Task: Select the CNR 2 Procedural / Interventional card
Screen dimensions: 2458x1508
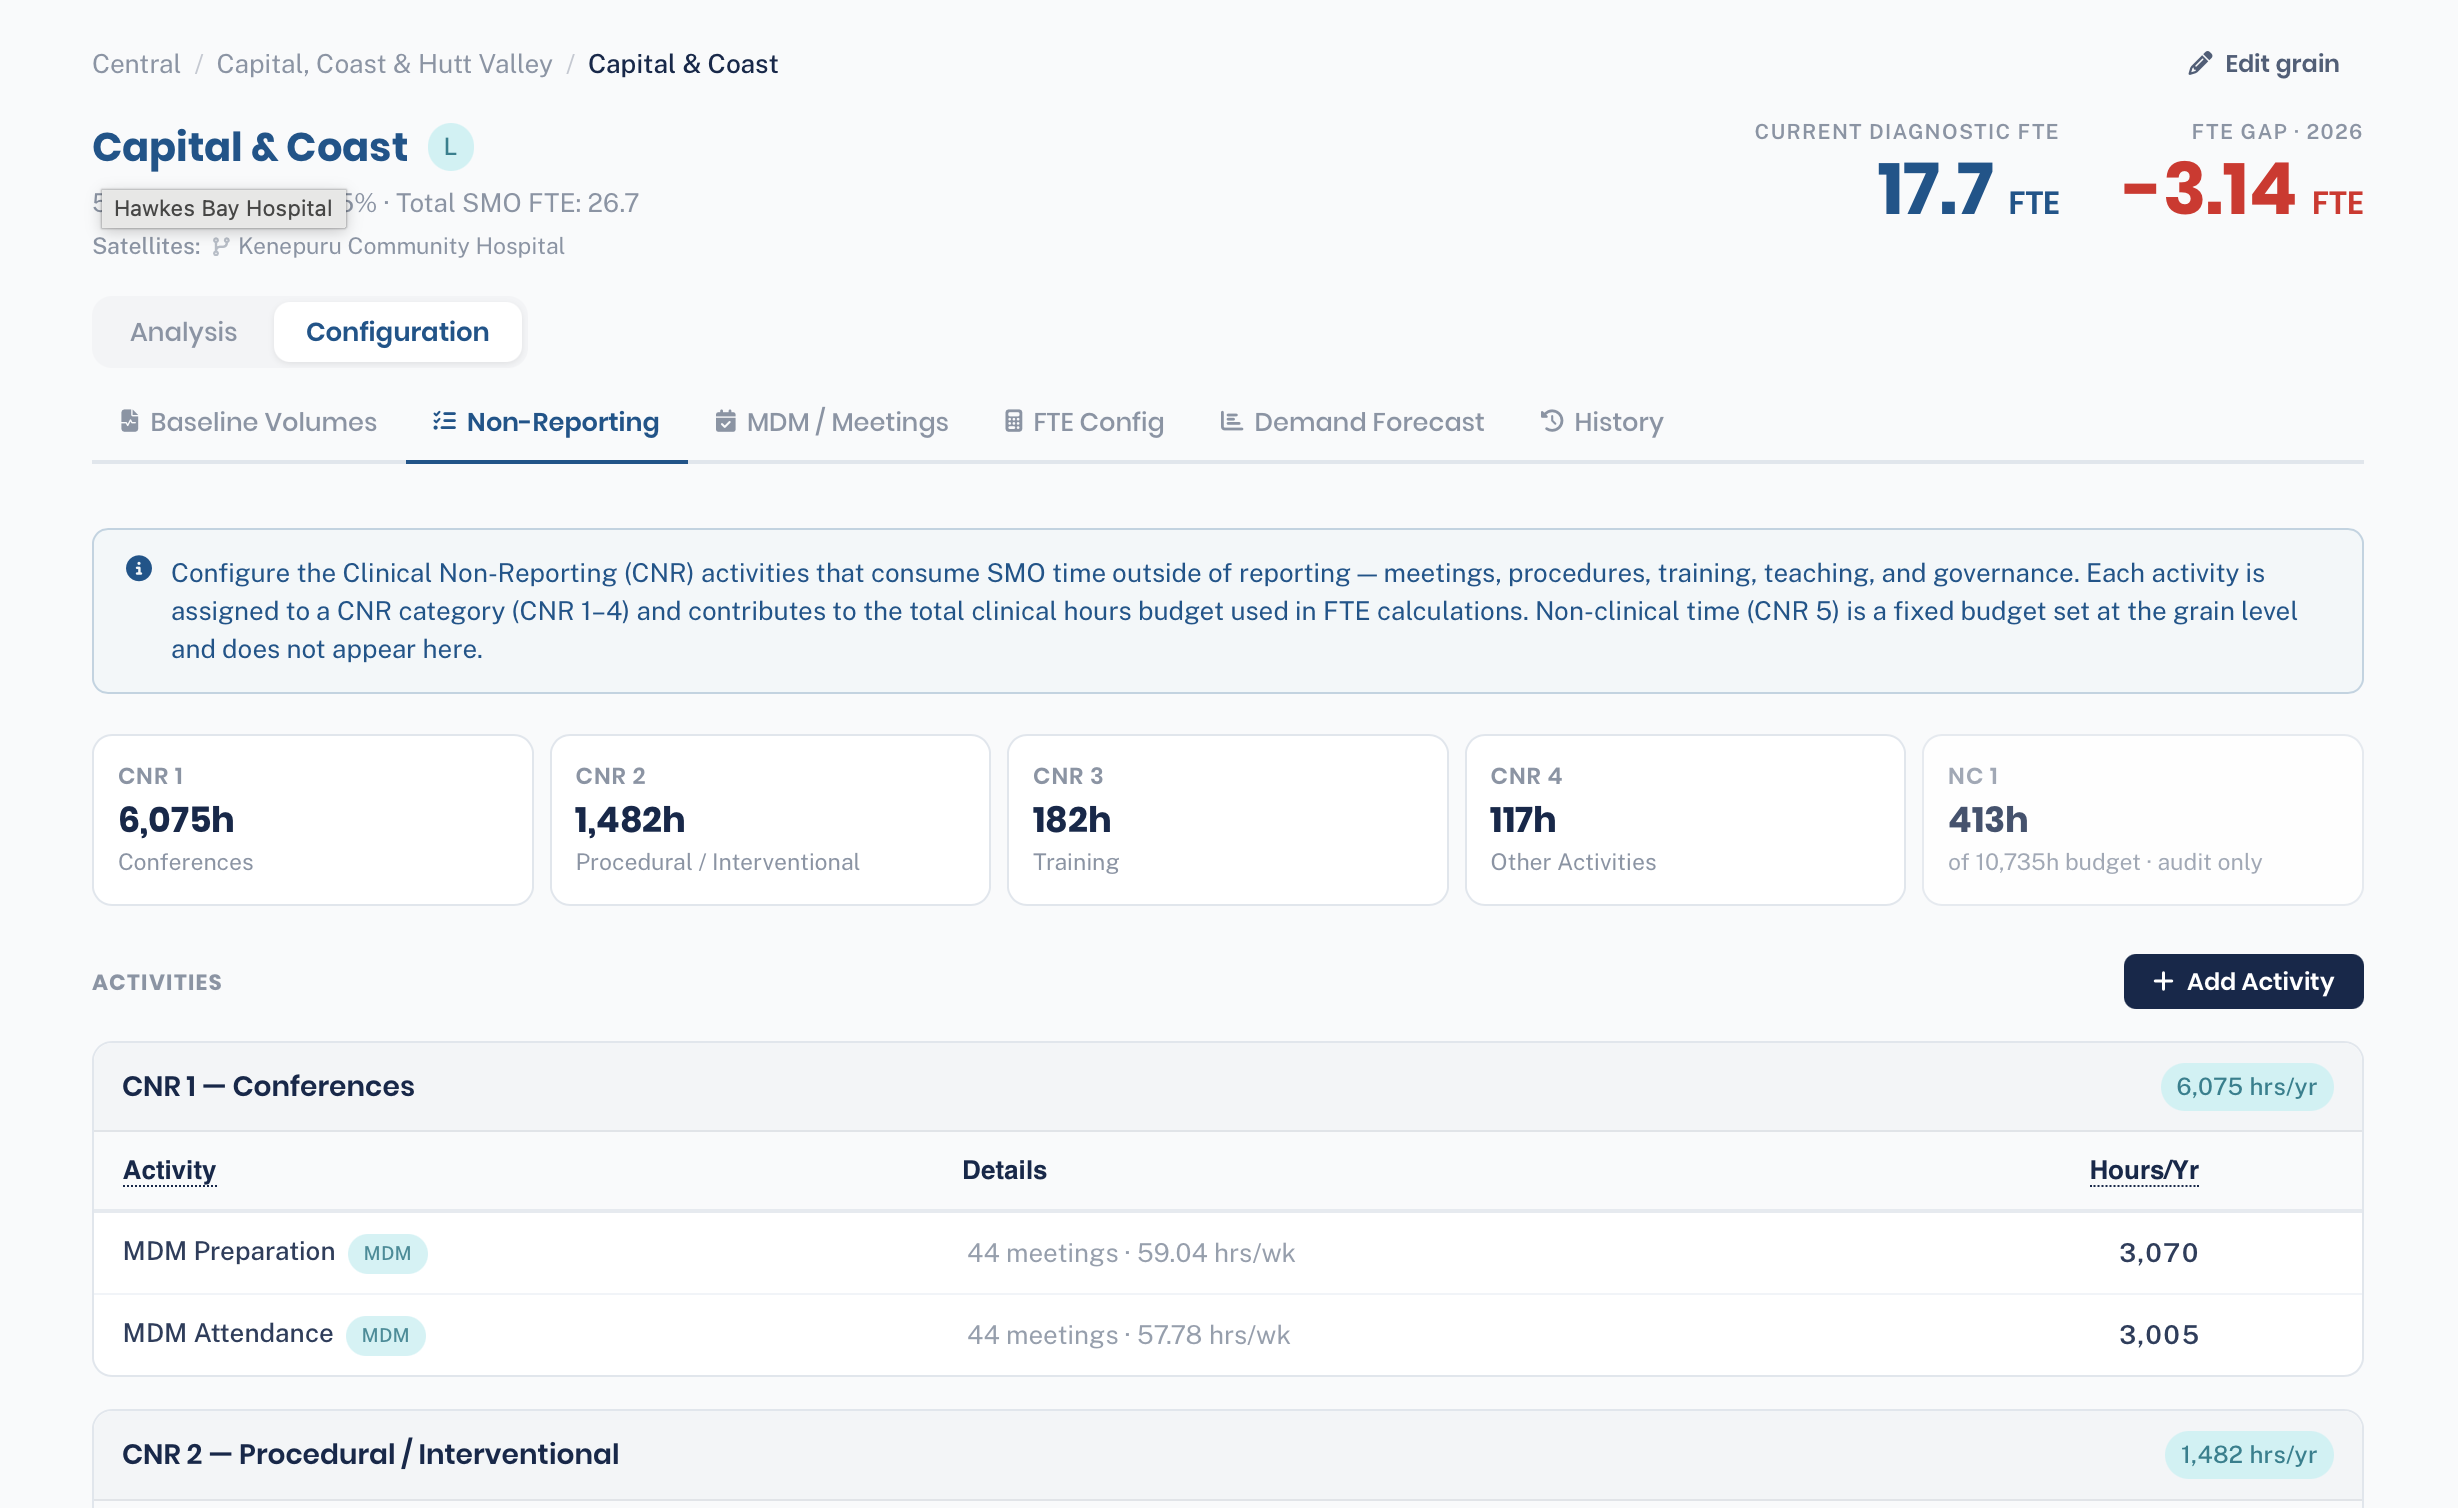Action: click(x=770, y=820)
